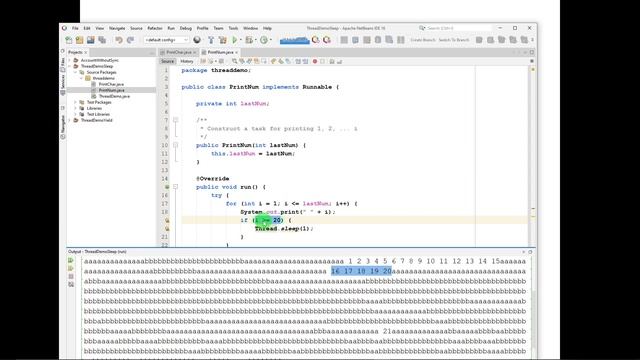640x360 pixels.
Task: Toggle Highlight Search in the editor toolbar
Action: pos(256,61)
